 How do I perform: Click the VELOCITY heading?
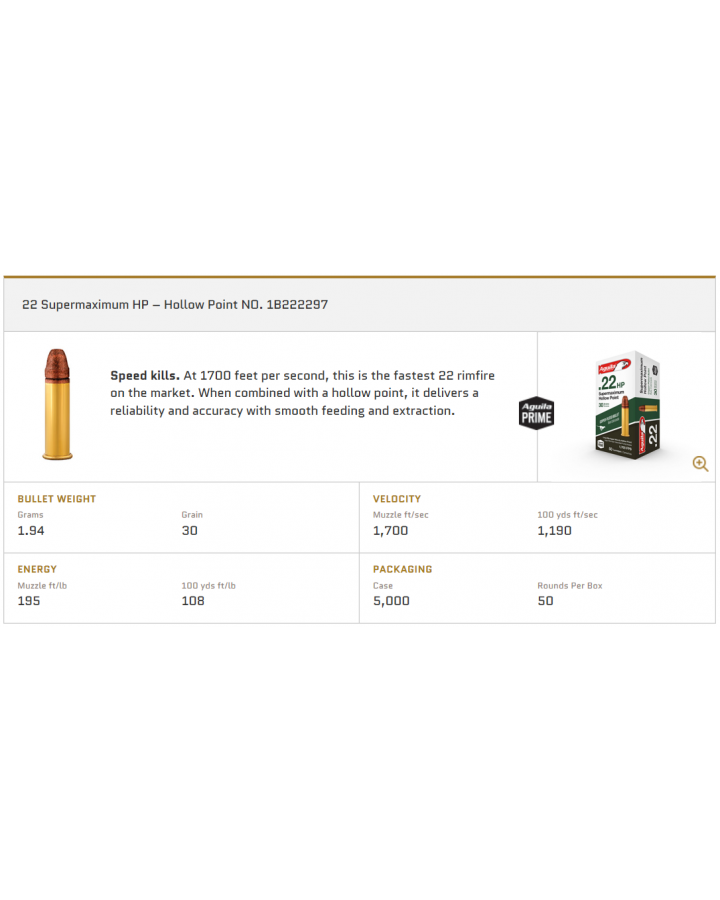(397, 499)
